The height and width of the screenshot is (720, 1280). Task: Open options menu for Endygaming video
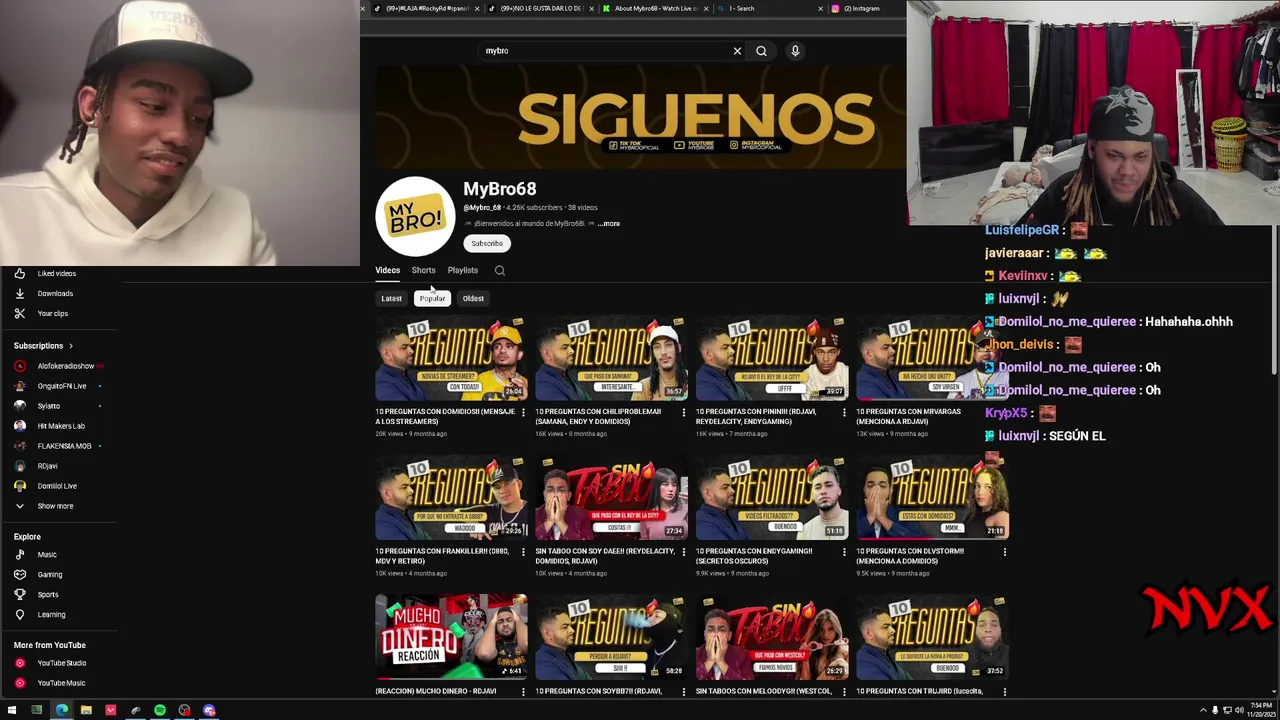pos(844,552)
